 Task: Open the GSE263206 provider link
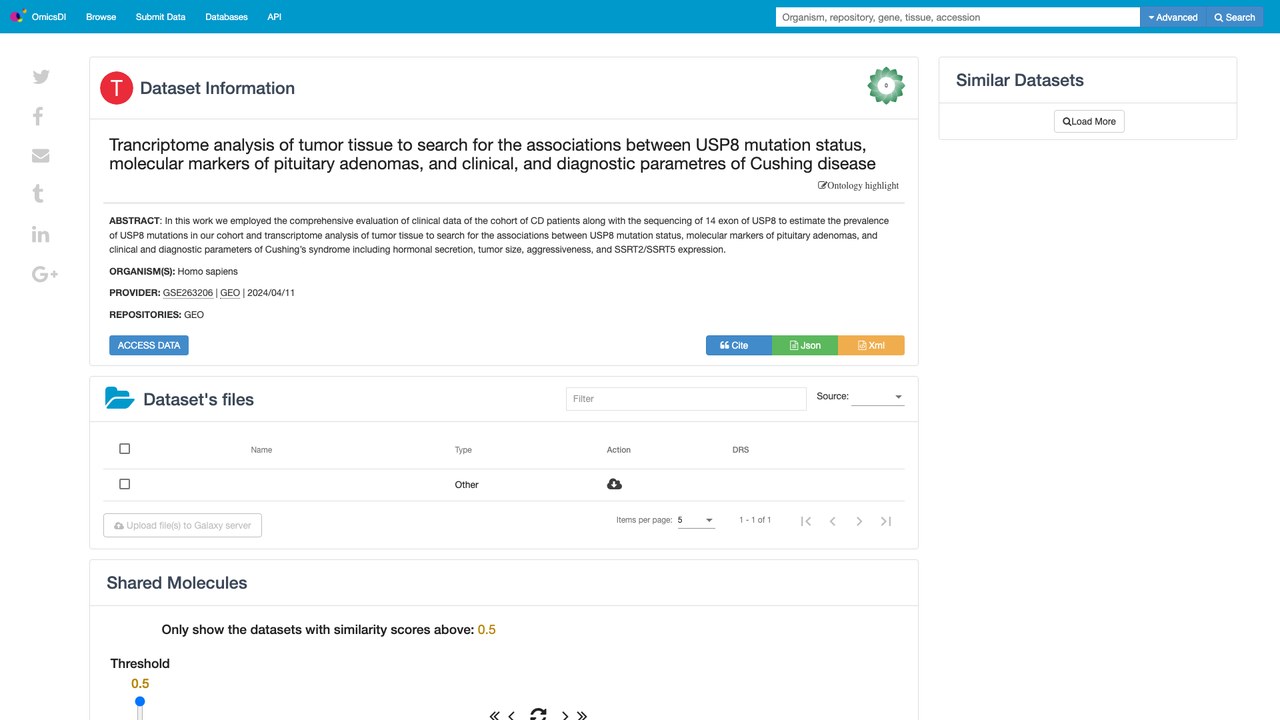[188, 293]
